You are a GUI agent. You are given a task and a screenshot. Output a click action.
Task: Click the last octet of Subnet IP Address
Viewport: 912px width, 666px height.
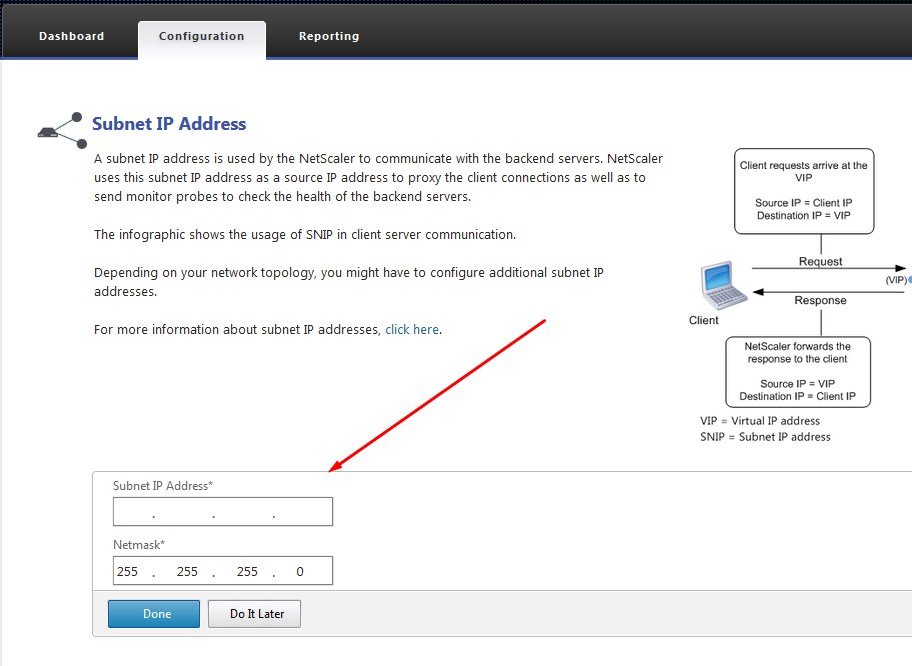click(302, 513)
